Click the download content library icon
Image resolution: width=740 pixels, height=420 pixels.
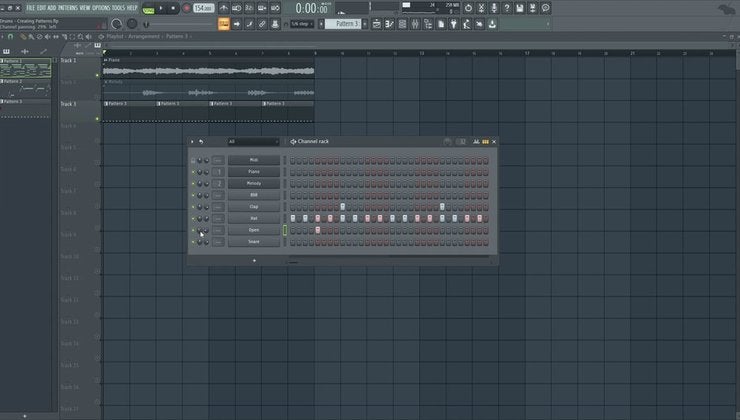pos(492,24)
